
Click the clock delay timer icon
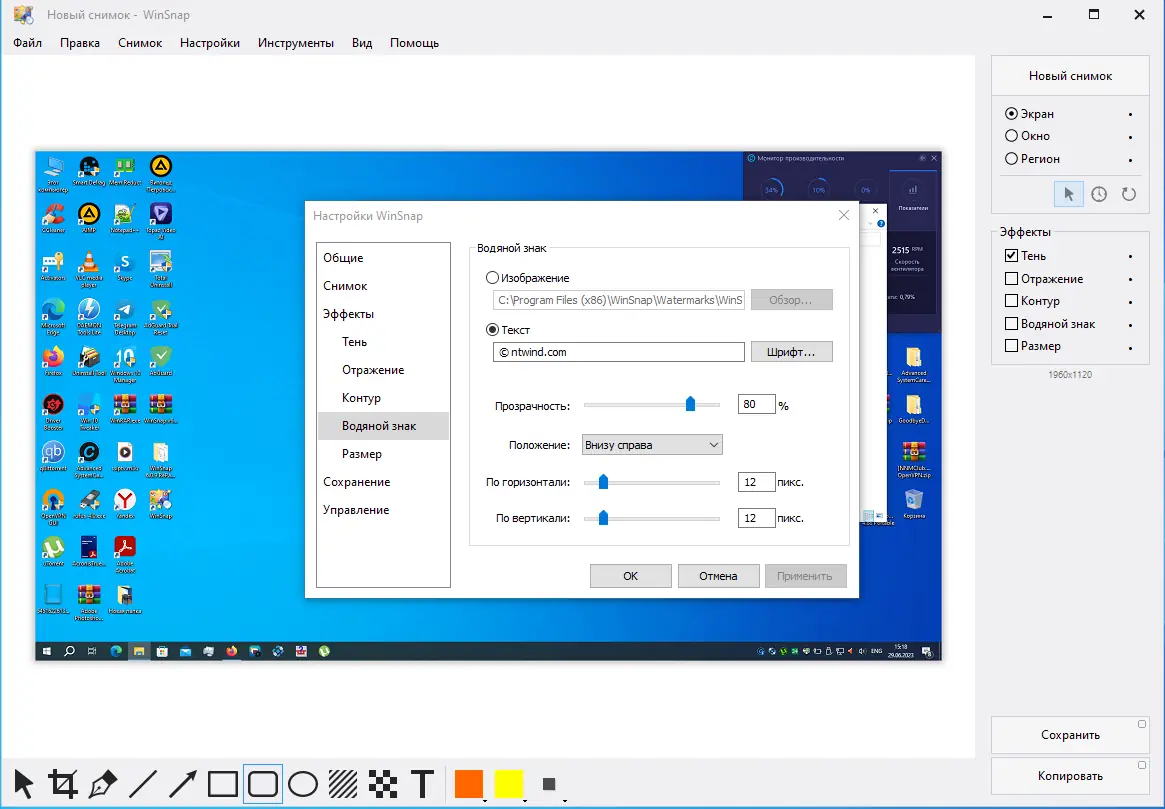point(1099,194)
